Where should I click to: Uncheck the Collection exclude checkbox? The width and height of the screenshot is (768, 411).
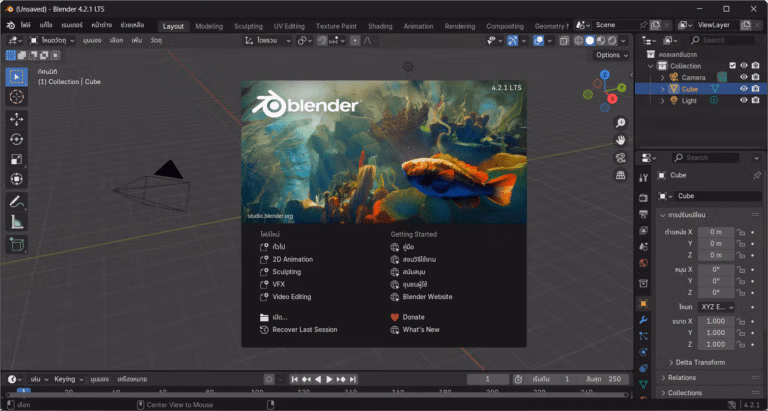[x=733, y=66]
